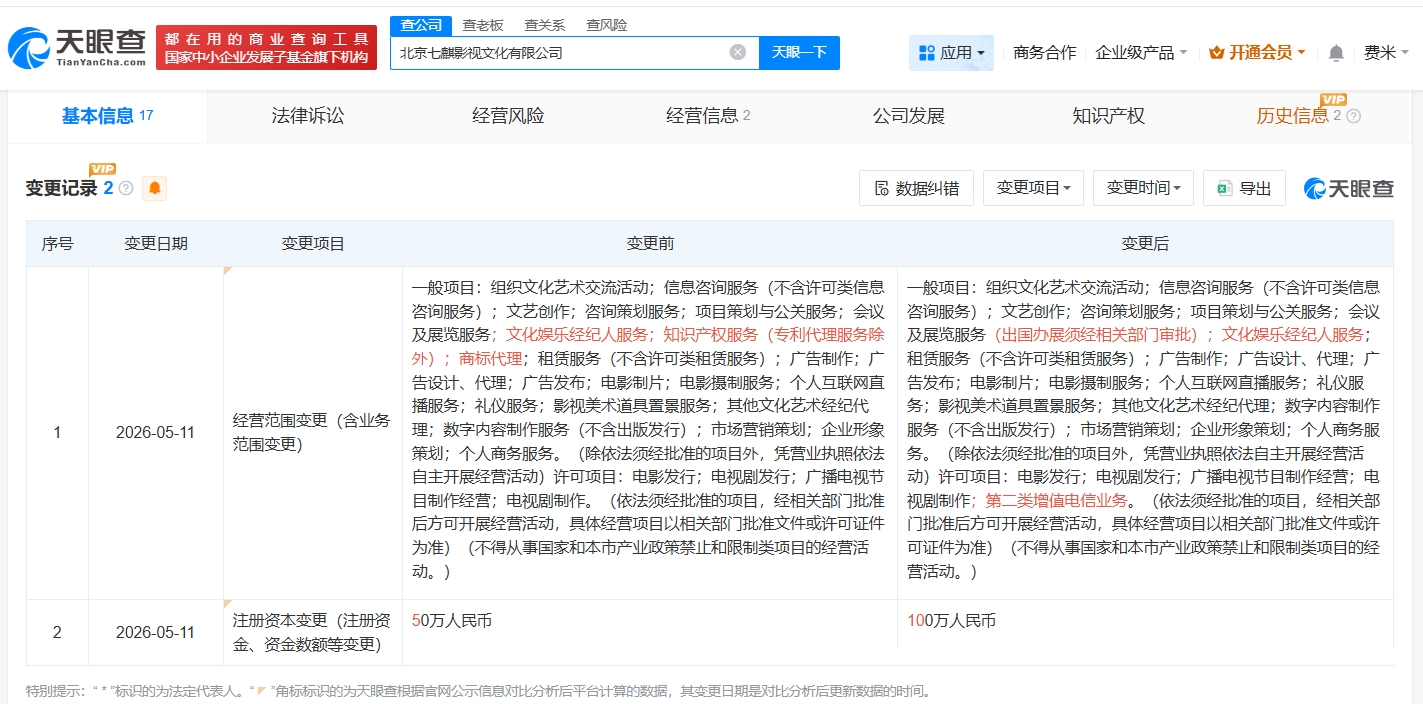1423x704 pixels.
Task: Click the 变更后 column header
Action: (x=1145, y=243)
